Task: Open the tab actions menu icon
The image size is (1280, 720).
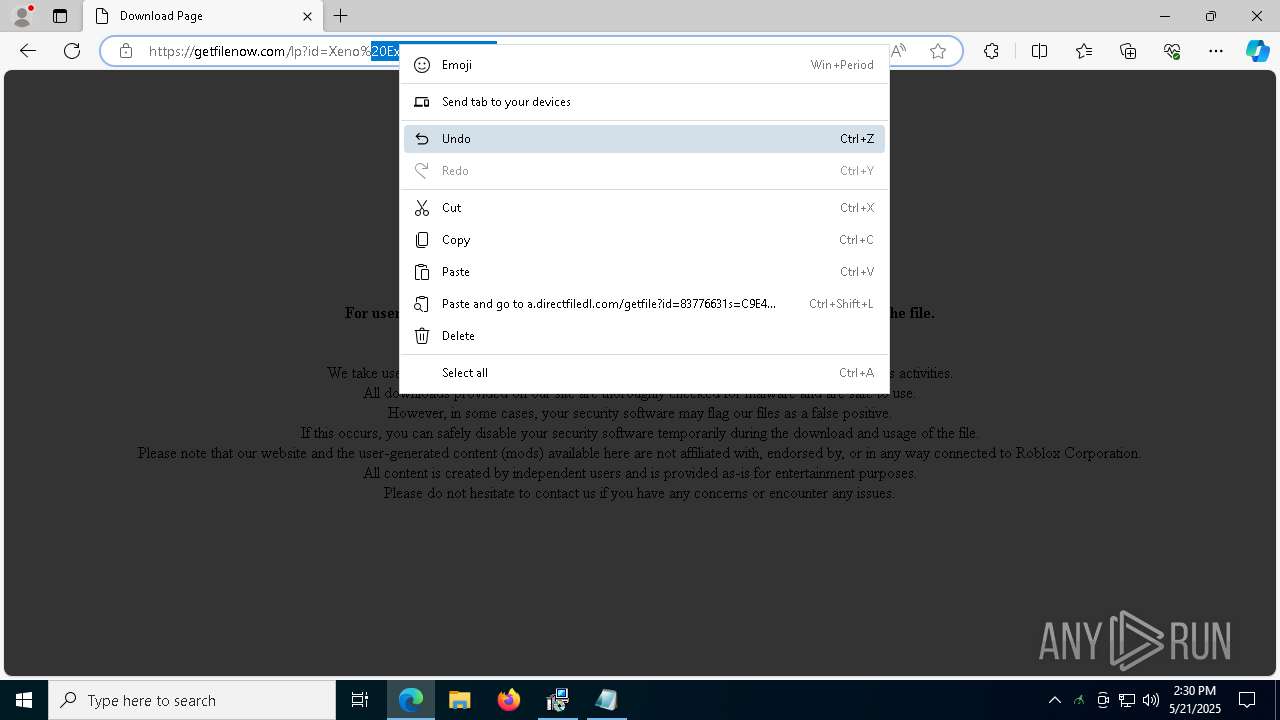Action: 60,16
